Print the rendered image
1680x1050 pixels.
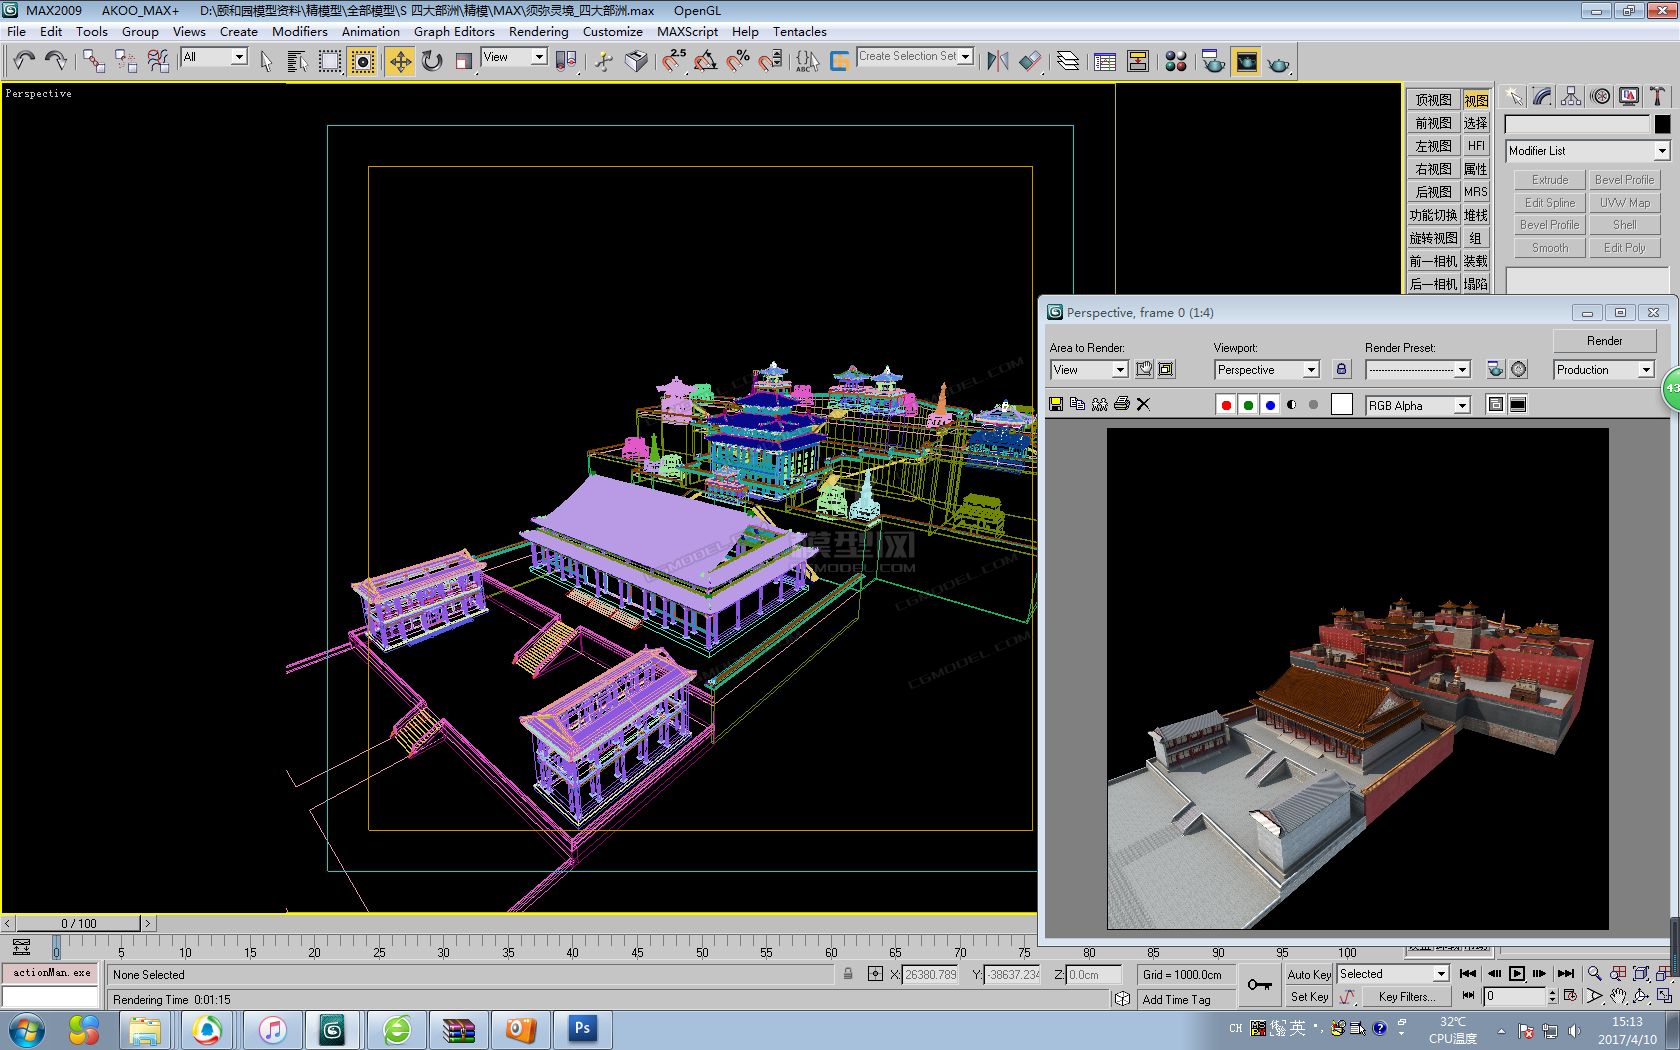[x=1122, y=404]
